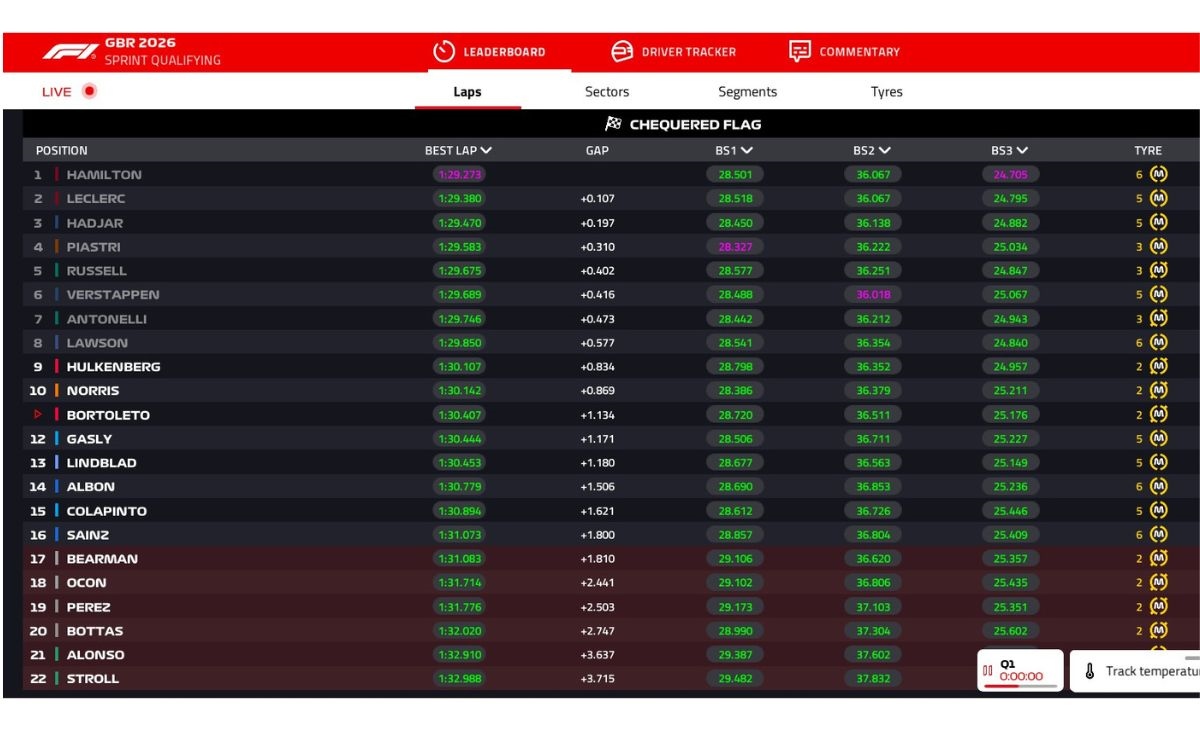Click the Q1 session pause icon
Screen dimensions: 1200x729
(988, 671)
